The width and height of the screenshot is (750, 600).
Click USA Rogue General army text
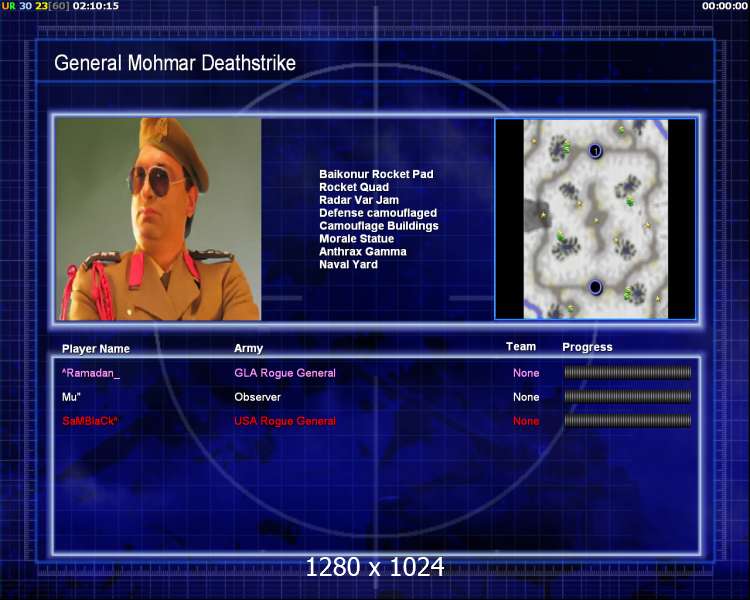(285, 421)
